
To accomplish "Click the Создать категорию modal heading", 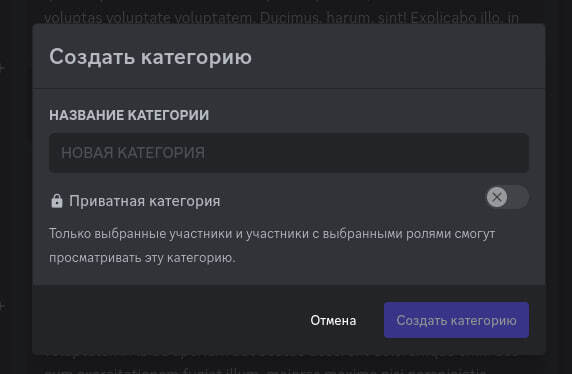I will (x=150, y=57).
